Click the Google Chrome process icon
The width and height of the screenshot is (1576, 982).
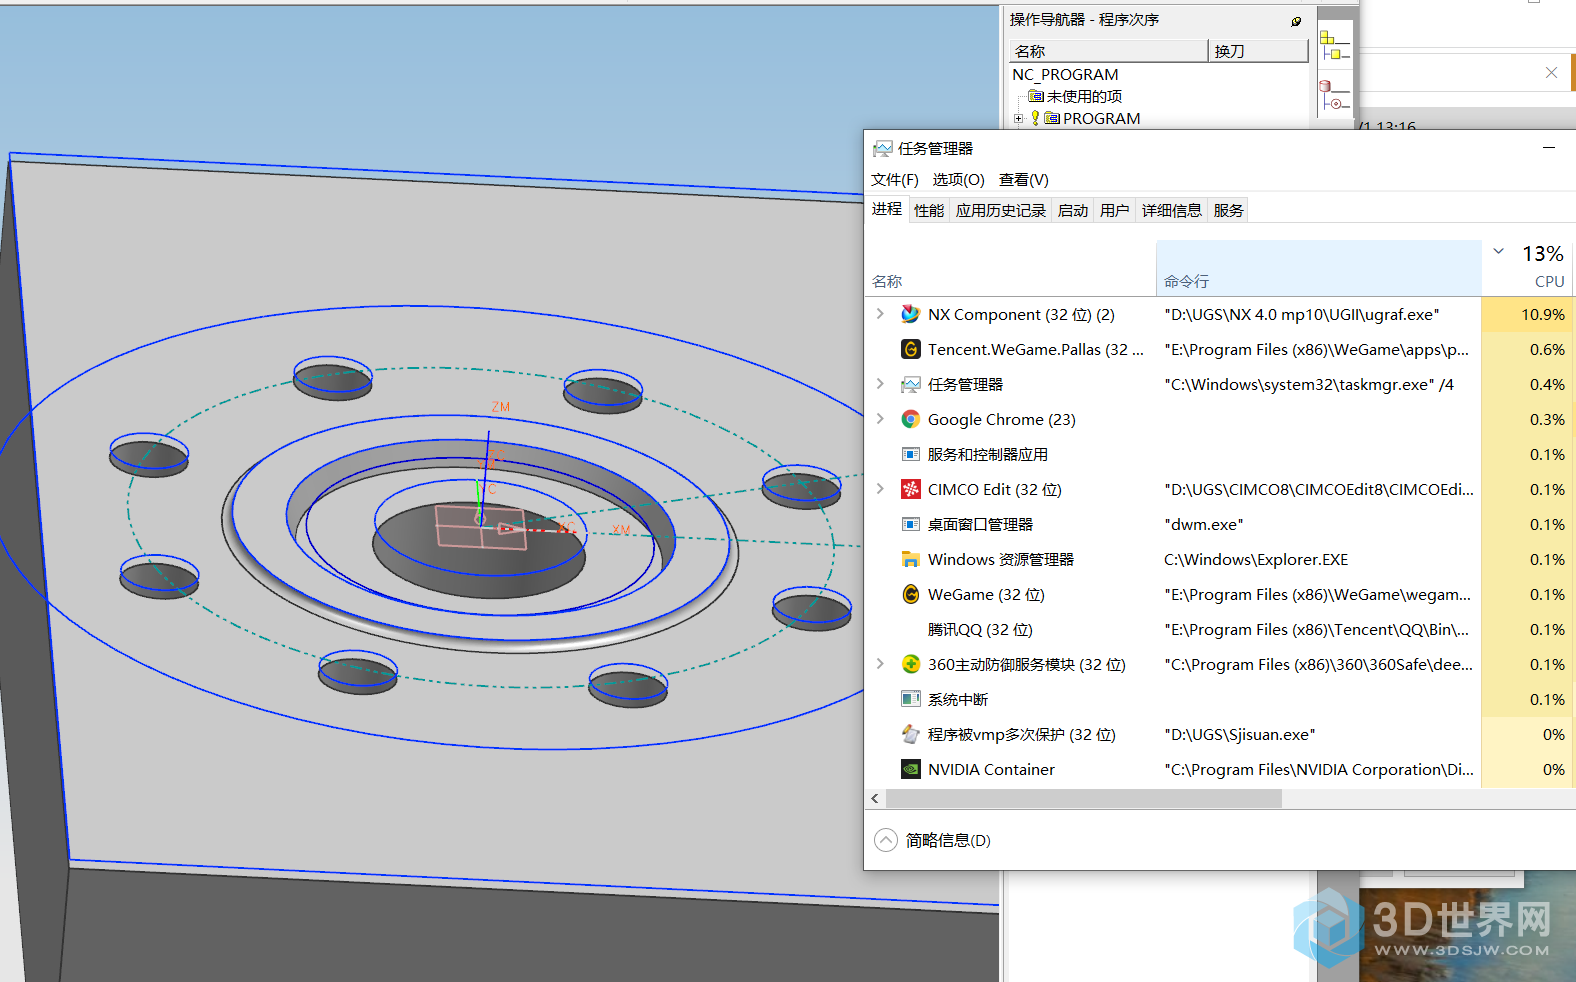click(910, 419)
